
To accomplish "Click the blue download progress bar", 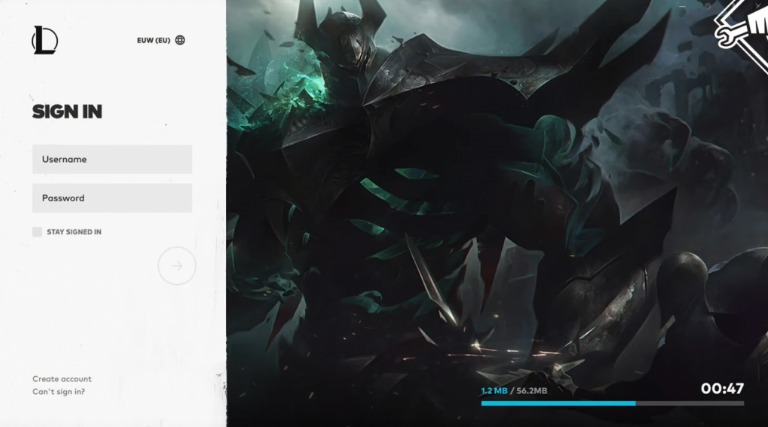I will [558, 403].
